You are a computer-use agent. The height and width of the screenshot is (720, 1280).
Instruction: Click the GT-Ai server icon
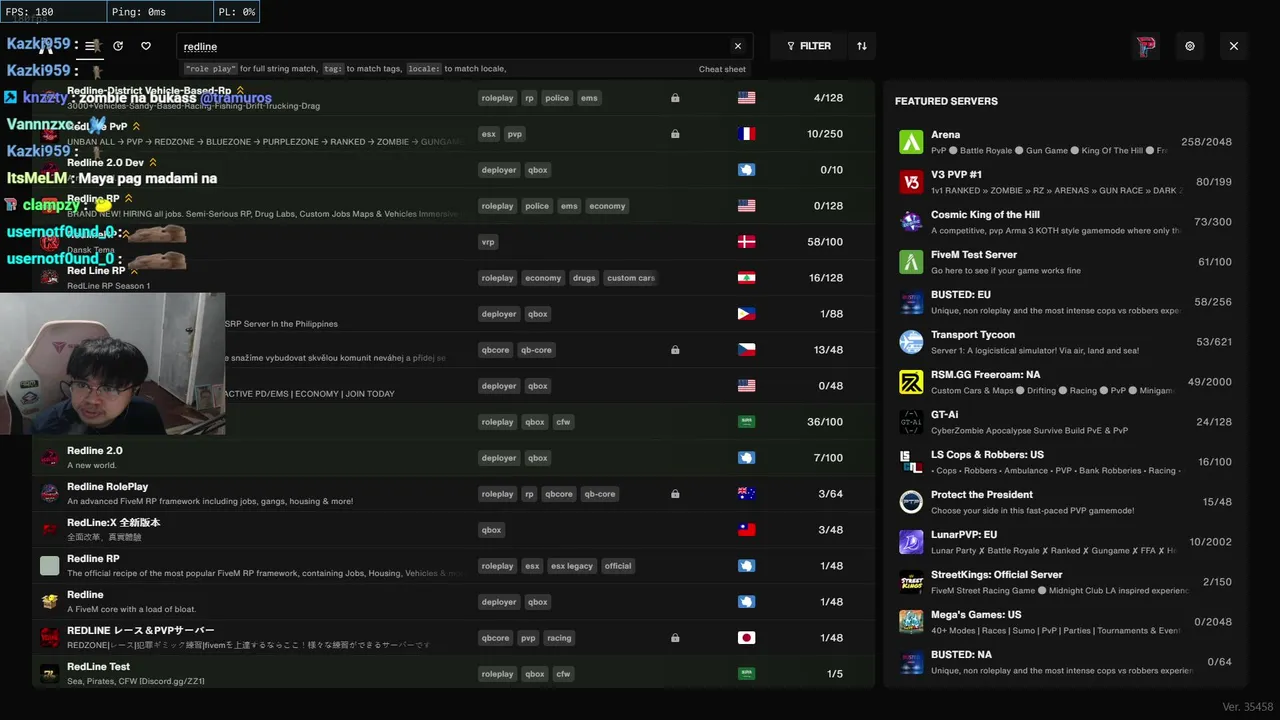[x=911, y=422]
